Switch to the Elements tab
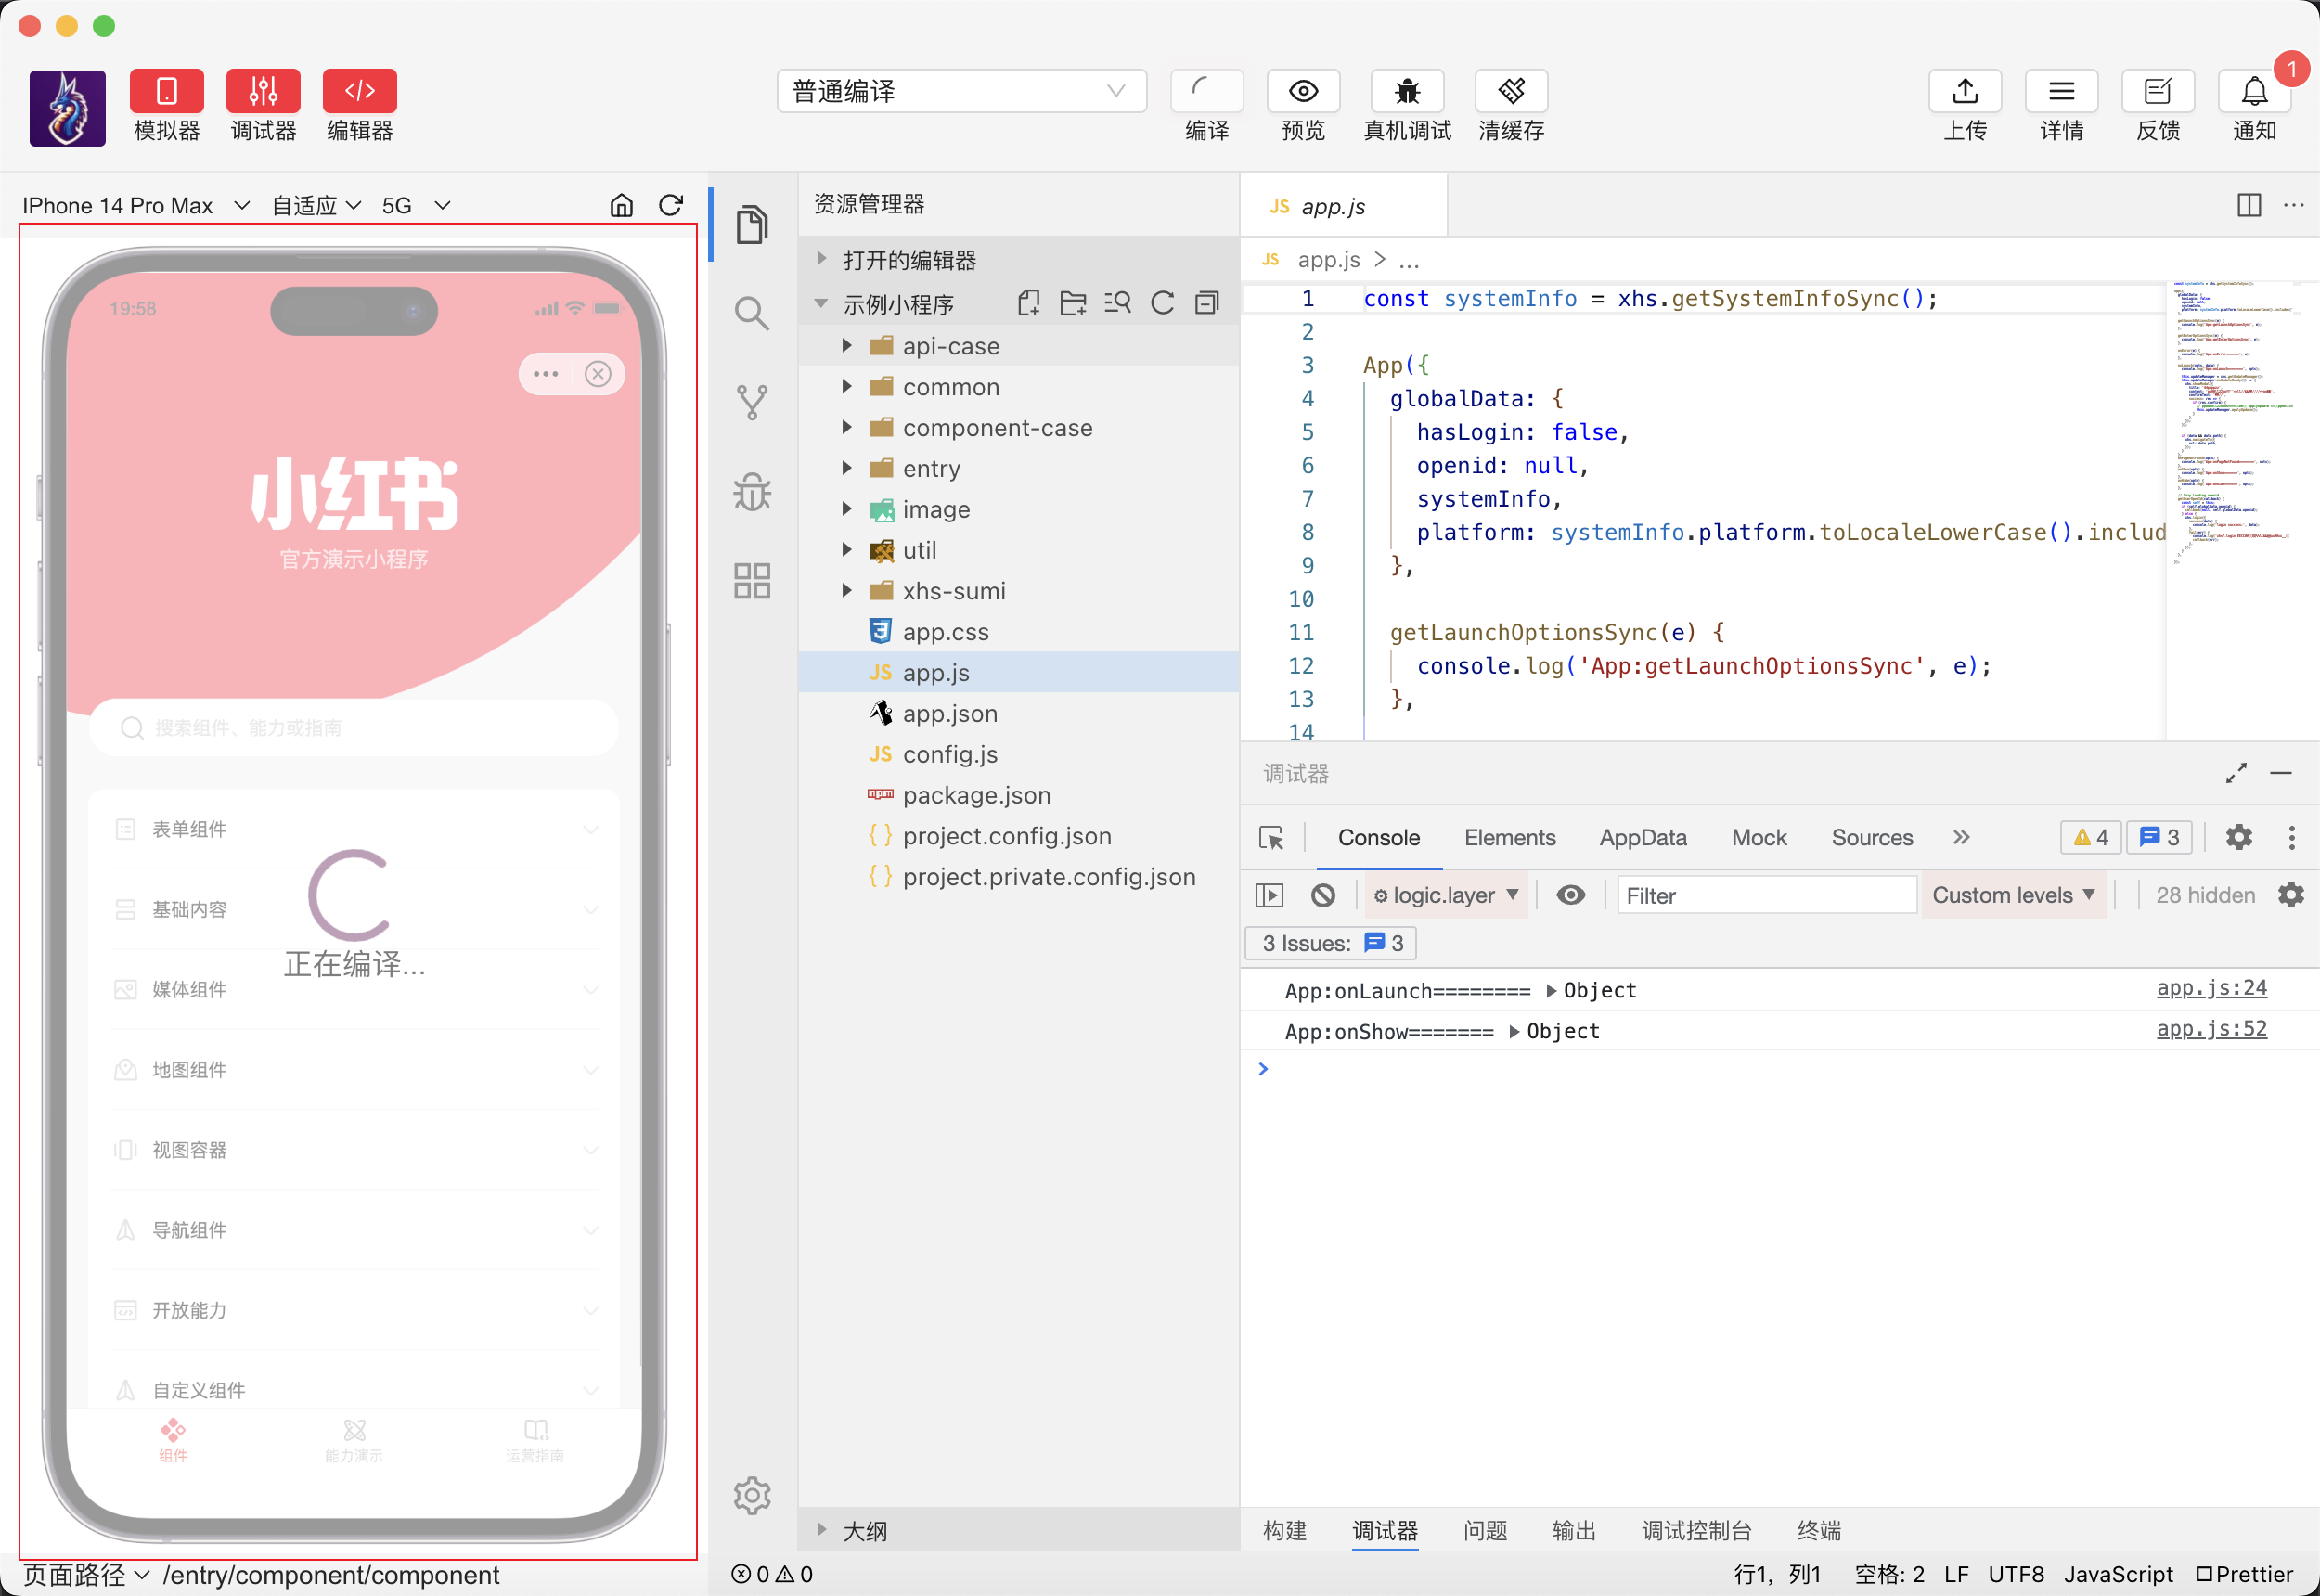Viewport: 2320px width, 1596px height. (1509, 837)
